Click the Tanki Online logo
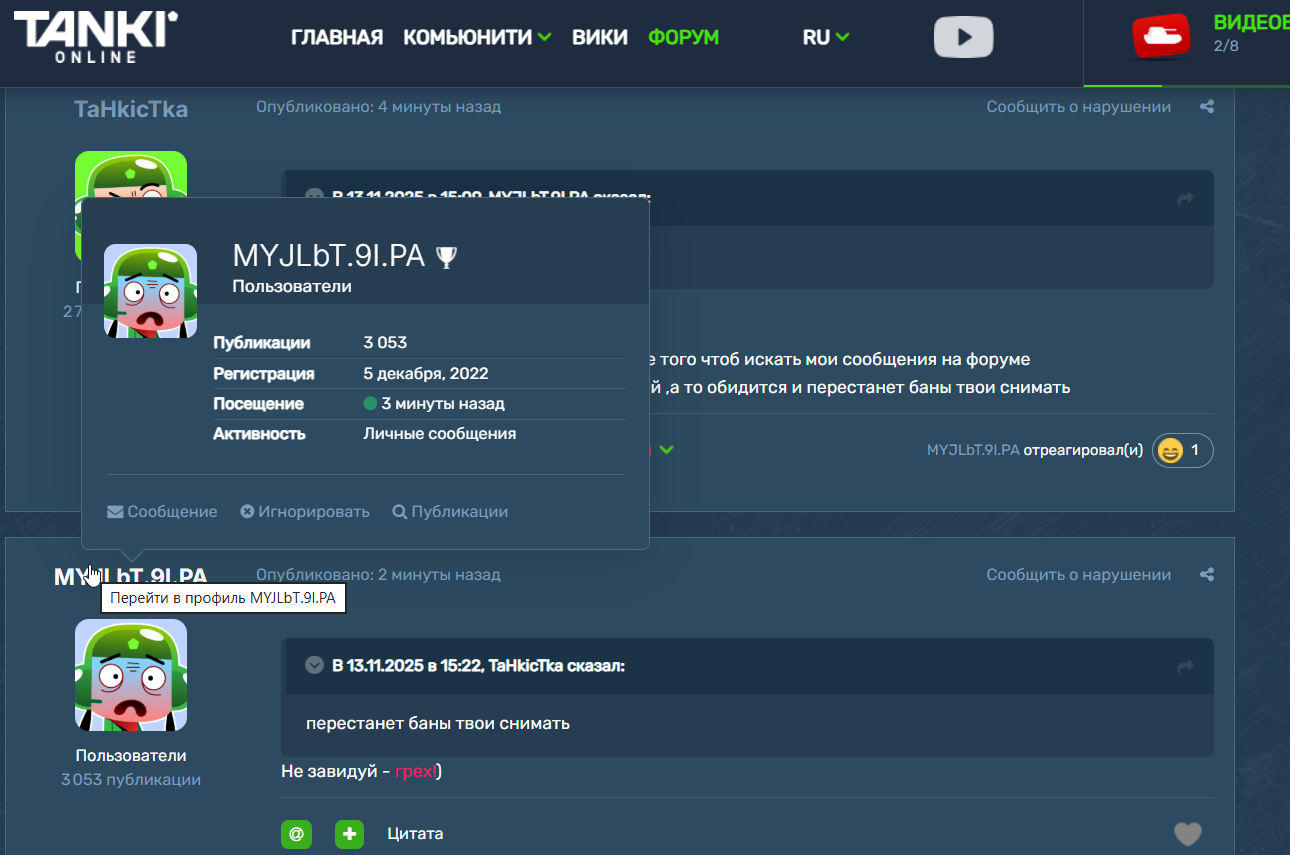1290x855 pixels. [x=96, y=38]
